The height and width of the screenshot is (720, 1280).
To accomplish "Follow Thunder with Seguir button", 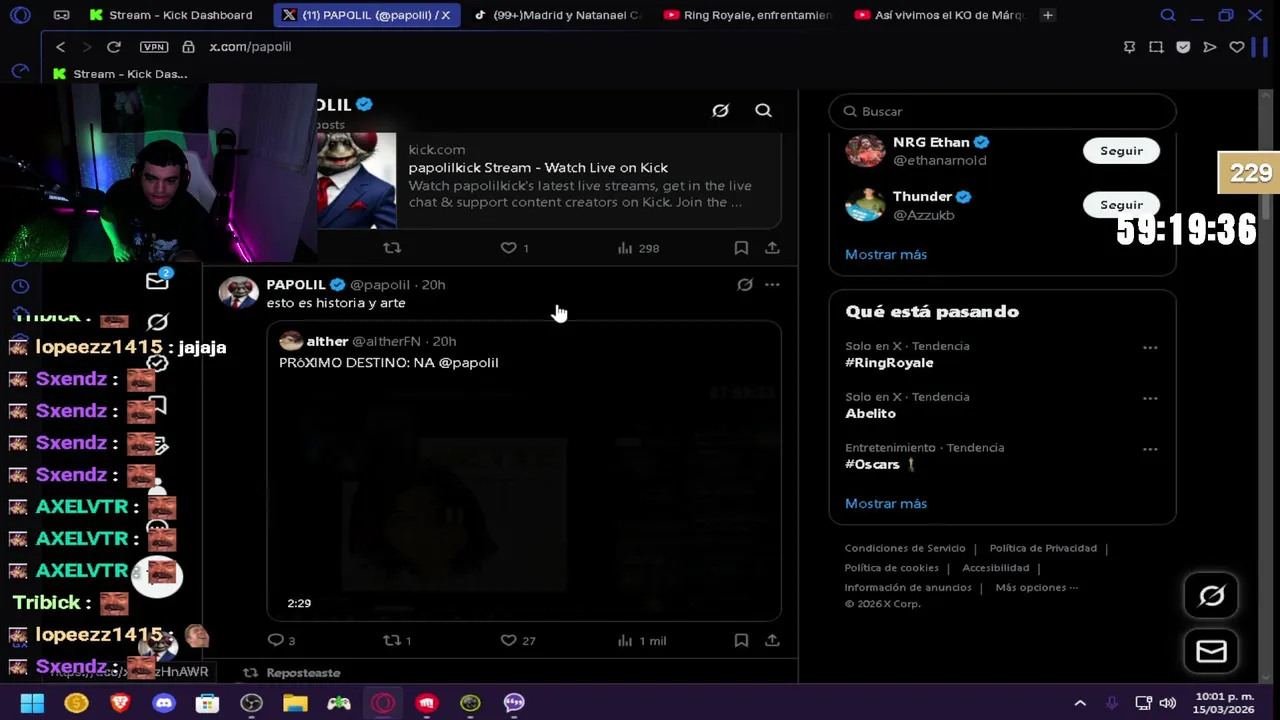I will [x=1121, y=205].
